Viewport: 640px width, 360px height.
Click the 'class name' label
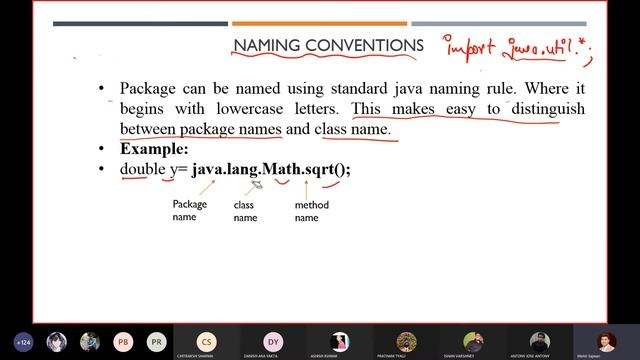click(245, 211)
